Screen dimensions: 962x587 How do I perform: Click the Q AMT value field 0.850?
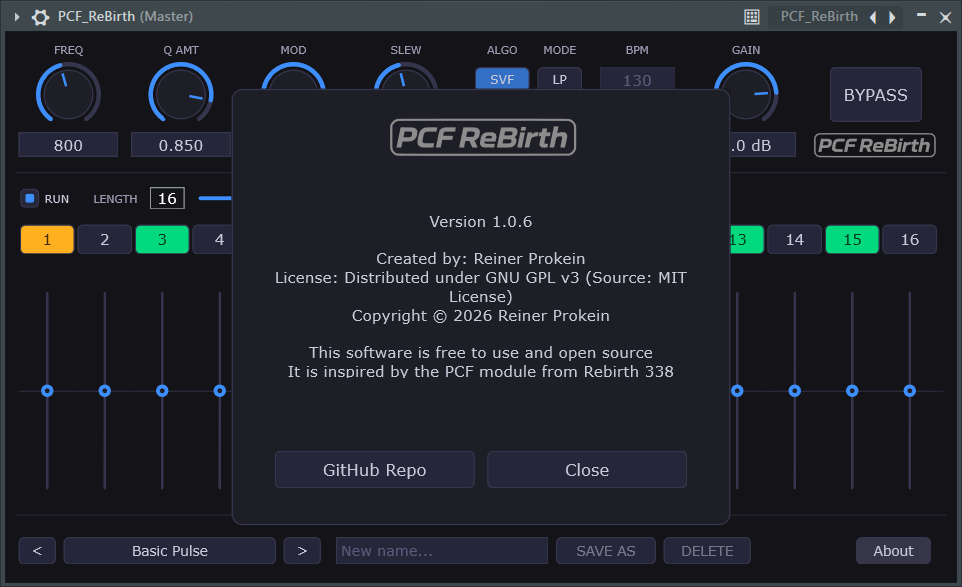click(181, 145)
